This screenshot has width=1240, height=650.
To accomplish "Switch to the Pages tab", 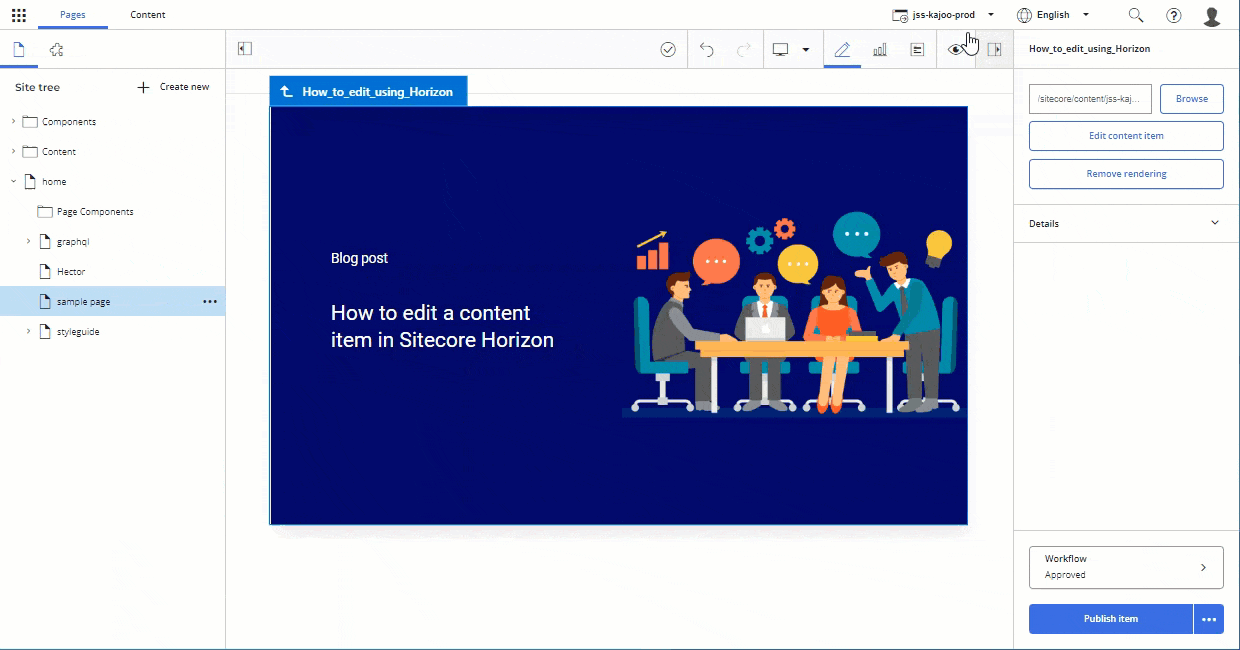I will (73, 15).
